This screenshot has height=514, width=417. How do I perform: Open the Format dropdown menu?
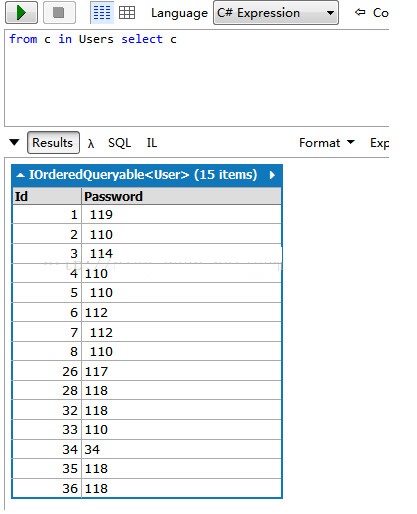[x=326, y=143]
